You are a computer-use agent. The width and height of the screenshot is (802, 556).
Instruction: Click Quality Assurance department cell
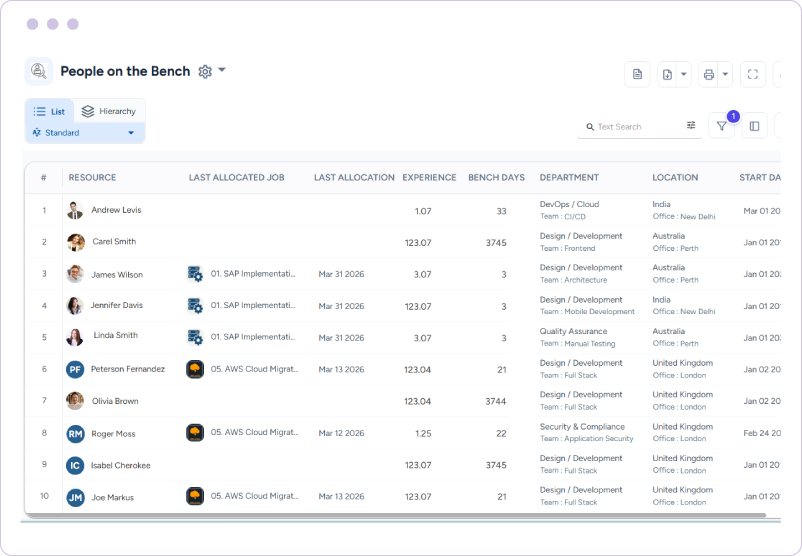pyautogui.click(x=573, y=331)
